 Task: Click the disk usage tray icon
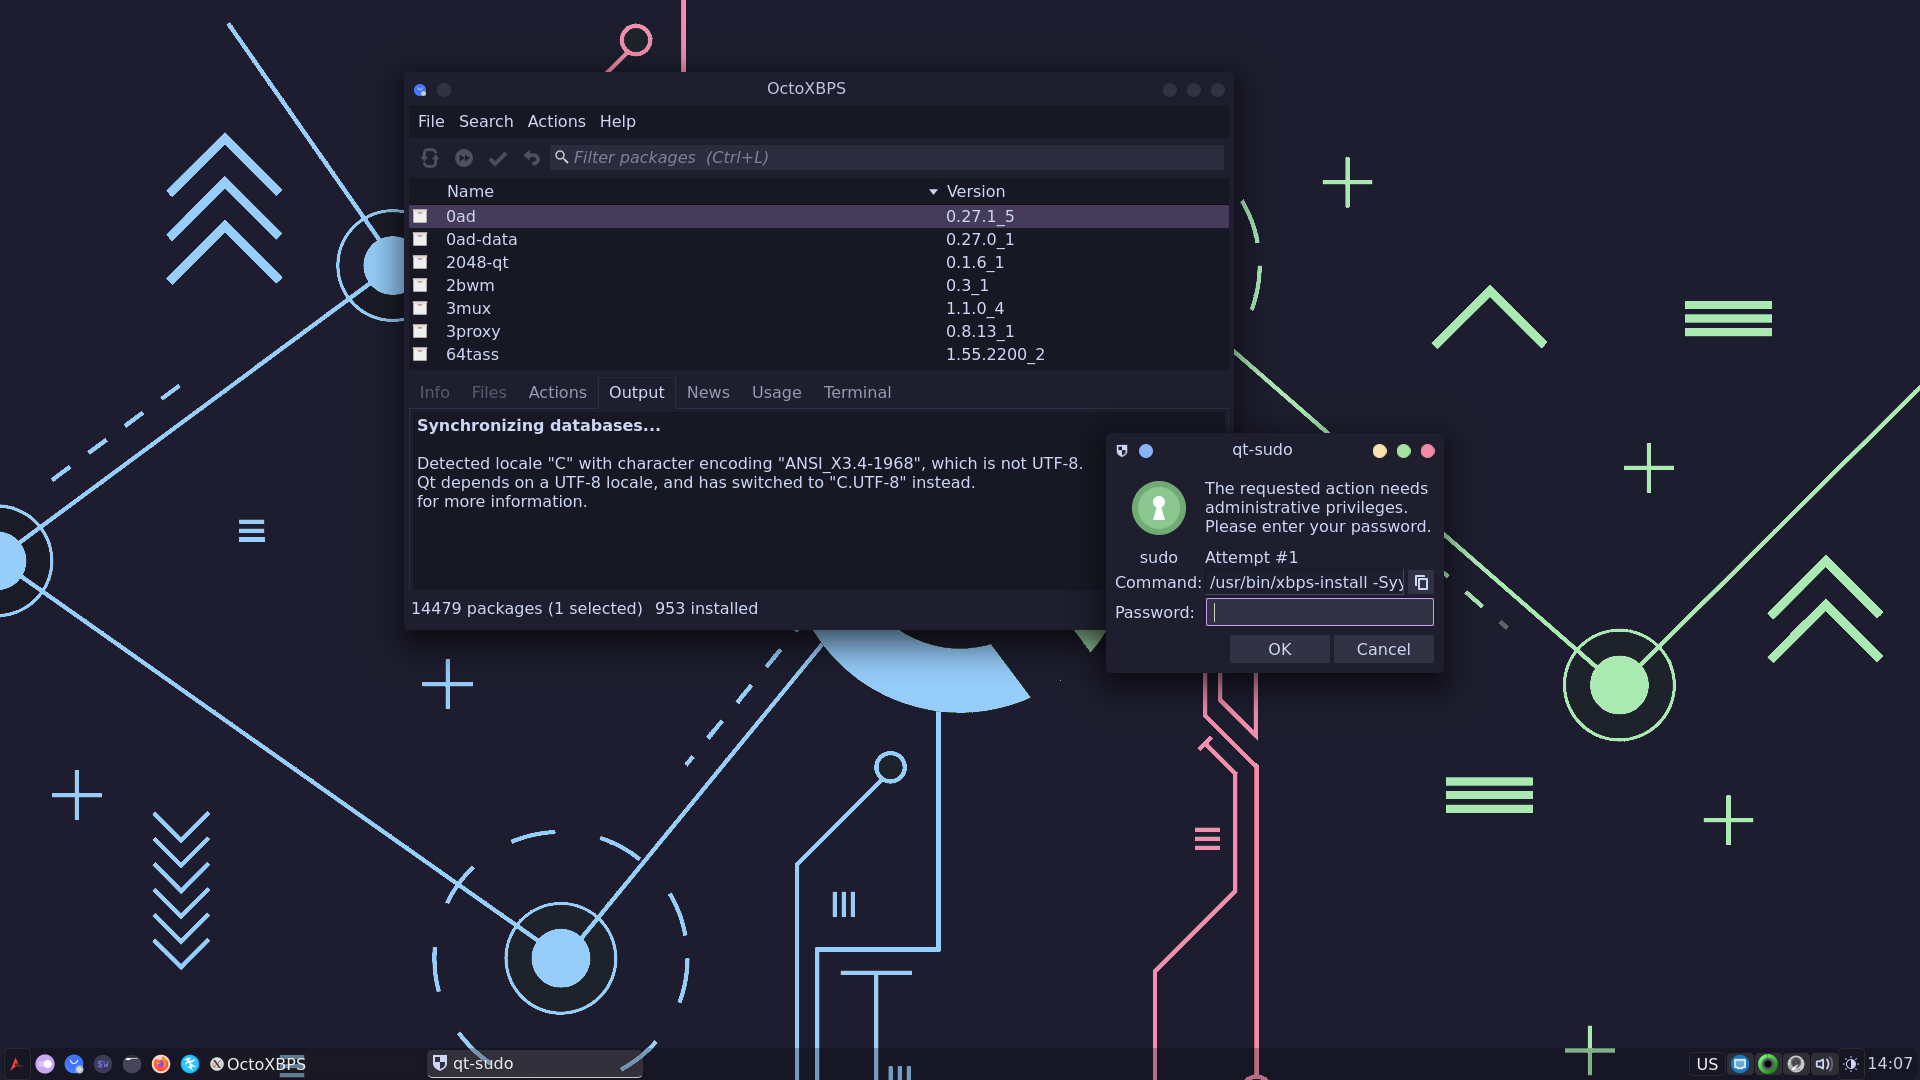pos(1796,1064)
